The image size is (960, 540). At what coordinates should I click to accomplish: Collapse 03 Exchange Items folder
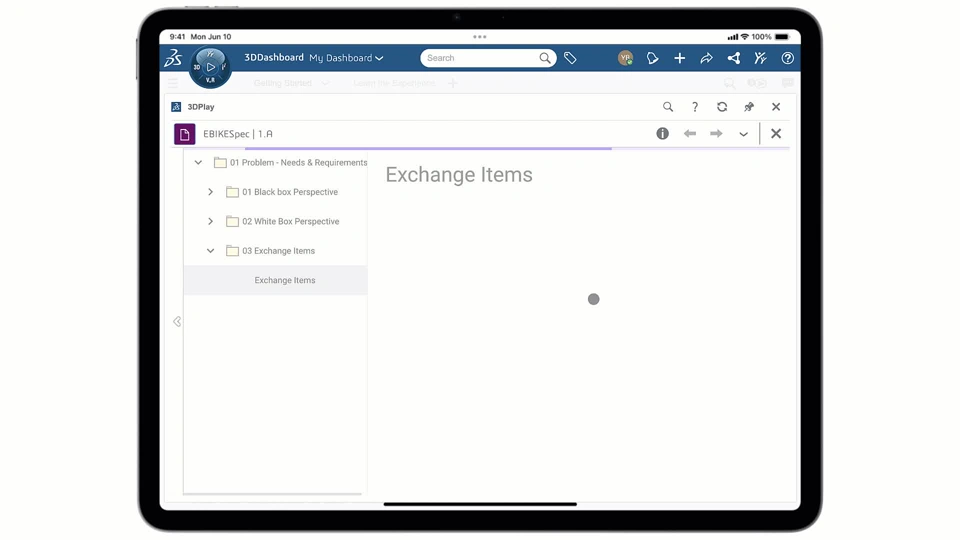point(210,250)
